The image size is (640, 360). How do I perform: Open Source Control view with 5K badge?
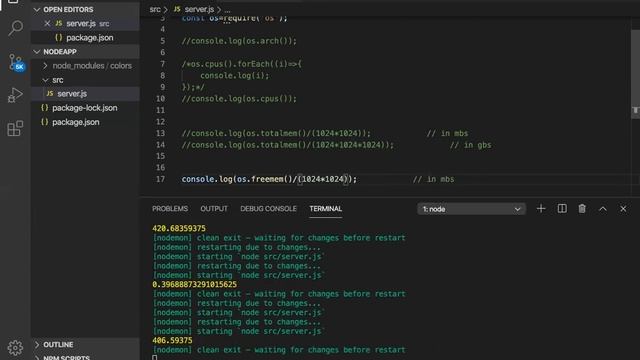point(16,62)
